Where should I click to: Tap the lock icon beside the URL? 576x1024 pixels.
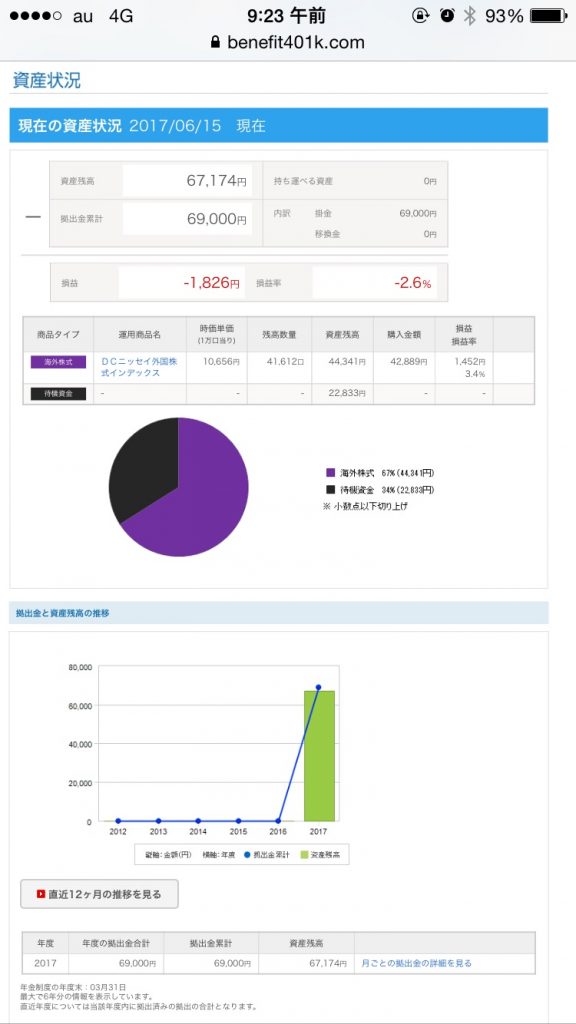[216, 42]
